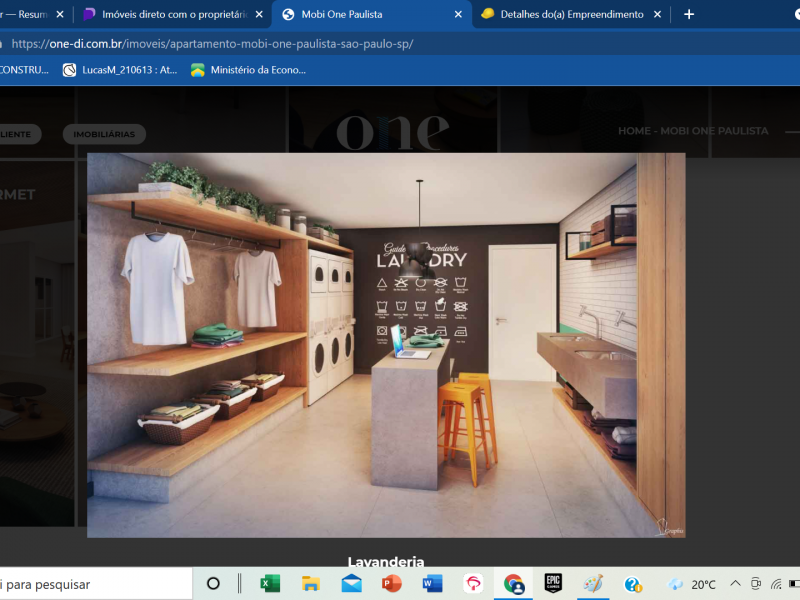Open the Get Help icon in taskbar
800x600 pixels.
pos(633,584)
